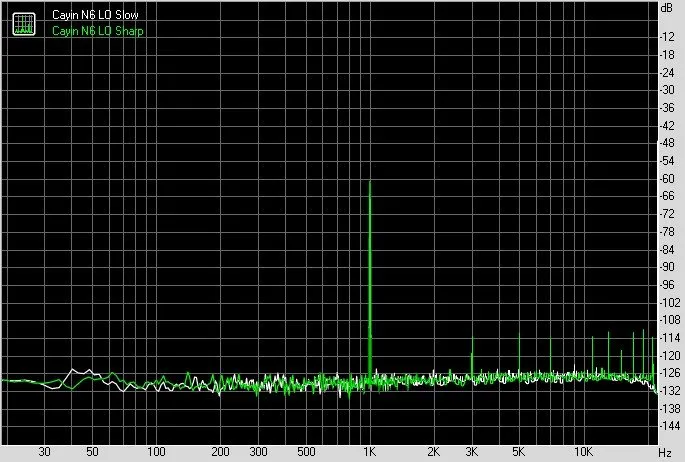Click the -102 dB axis label
685x462 pixels.
tap(670, 302)
